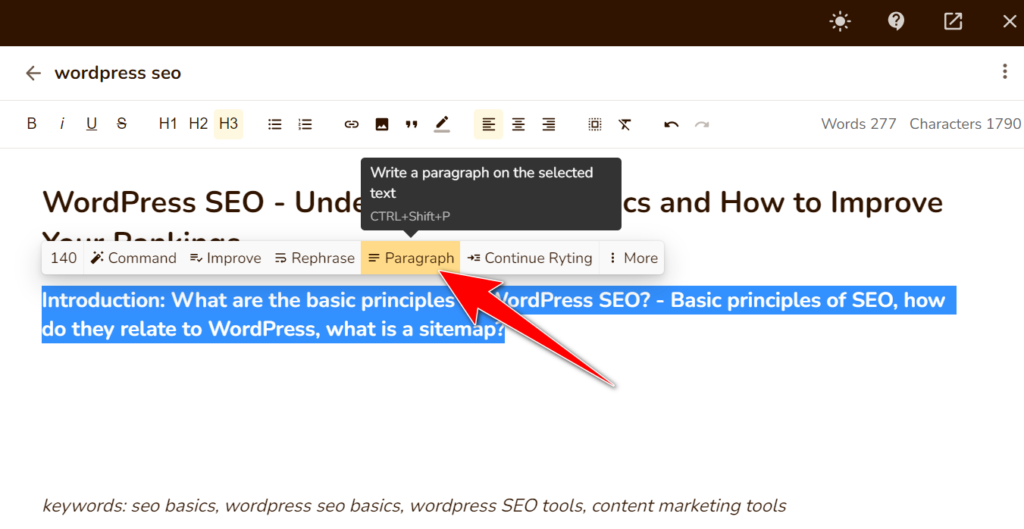Insert an image

pyautogui.click(x=382, y=124)
